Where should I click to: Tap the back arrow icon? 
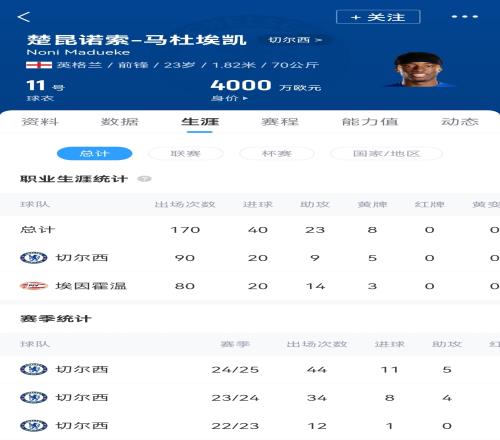(24, 17)
